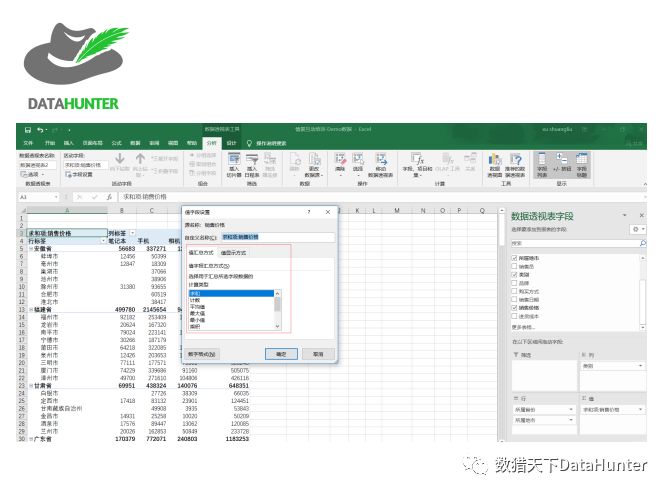Viewport: 668px width, 494px height.
Task: Open the 行标签 filter dropdown
Action: coord(101,241)
